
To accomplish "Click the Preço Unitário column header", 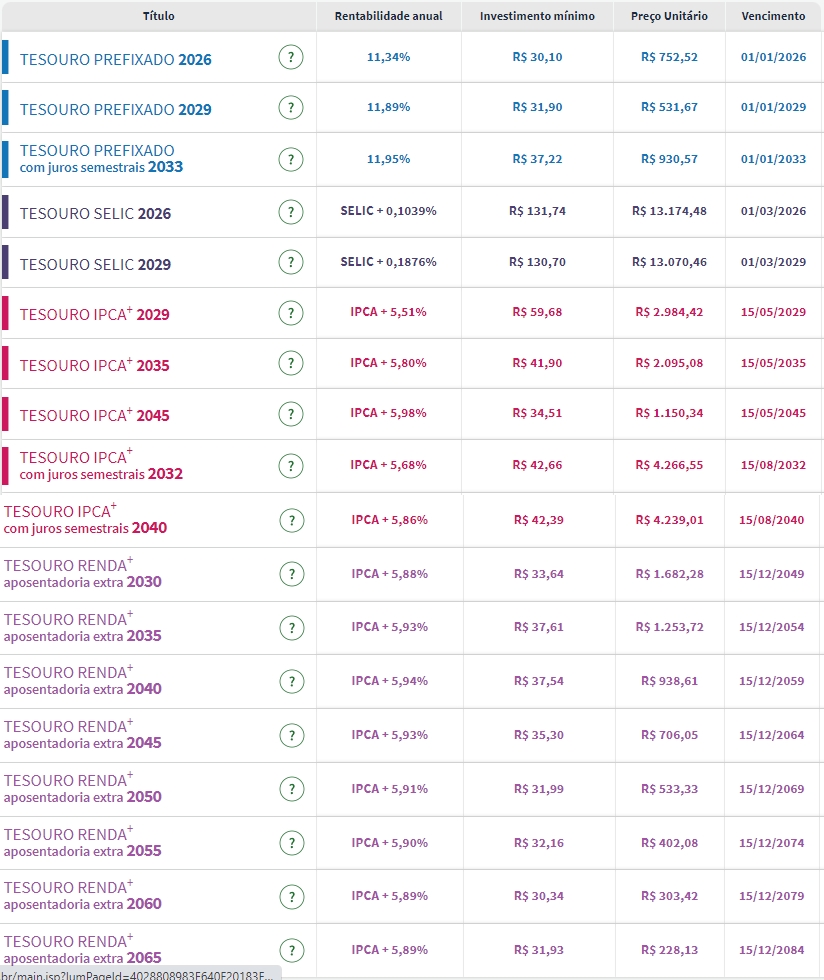I will [669, 16].
